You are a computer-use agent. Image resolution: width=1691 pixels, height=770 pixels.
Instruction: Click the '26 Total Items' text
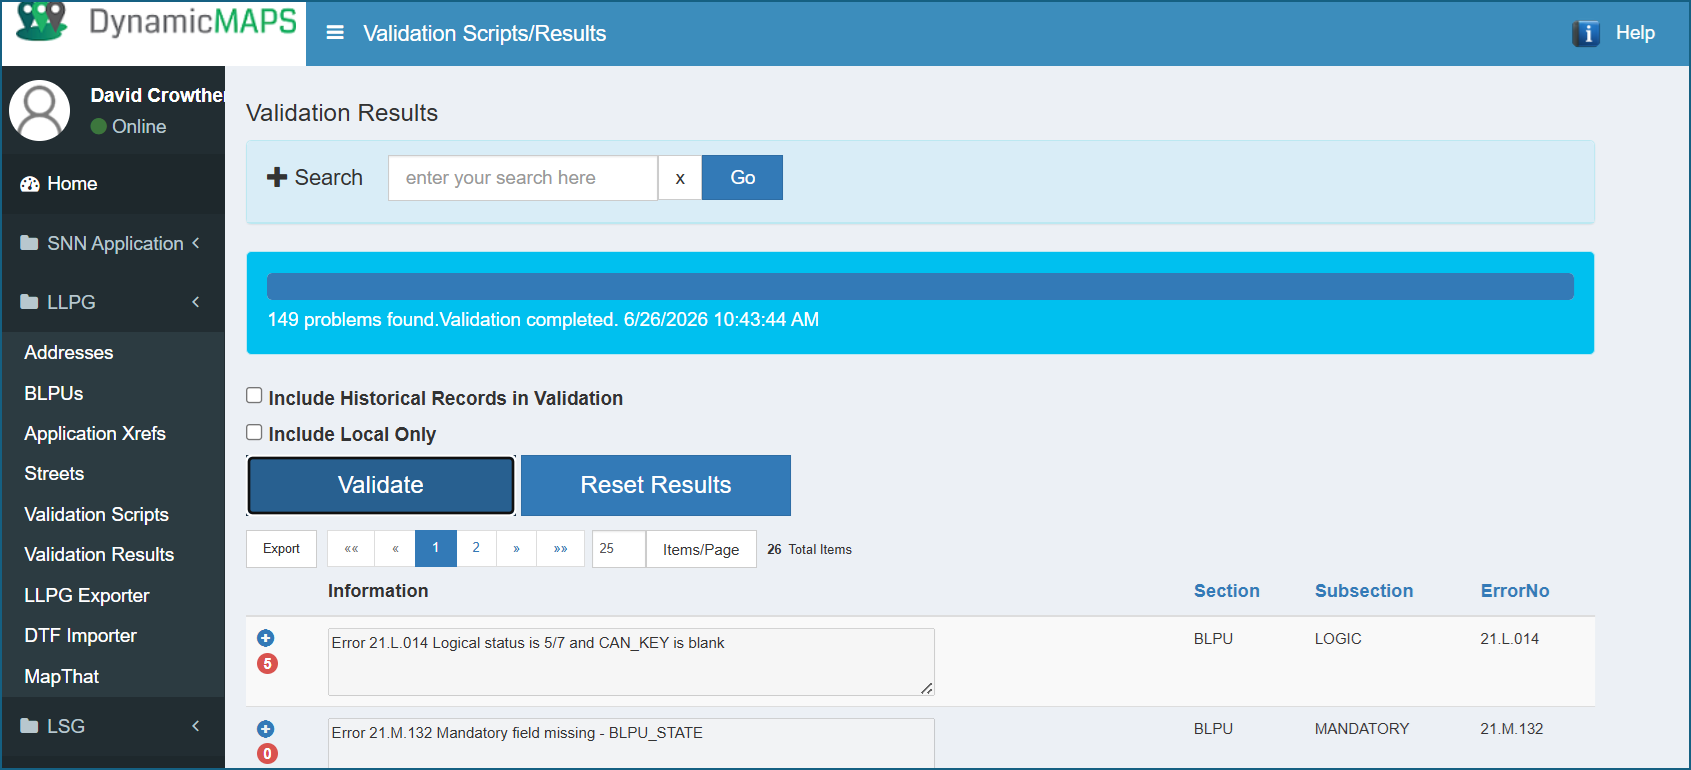tap(810, 549)
